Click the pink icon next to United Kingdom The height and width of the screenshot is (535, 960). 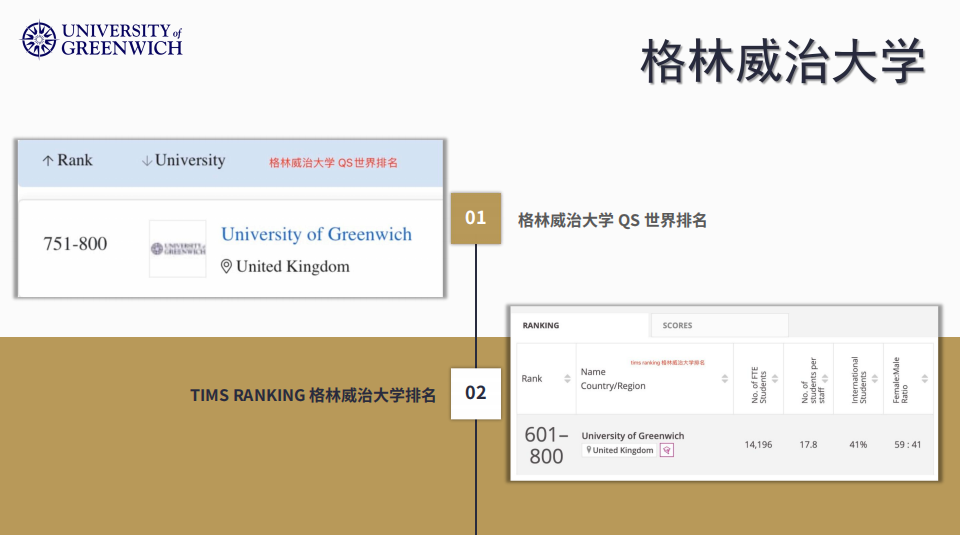[x=667, y=451]
